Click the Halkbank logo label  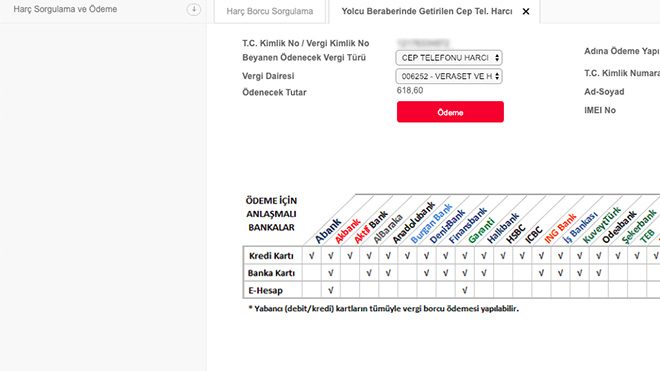pyautogui.click(x=503, y=228)
